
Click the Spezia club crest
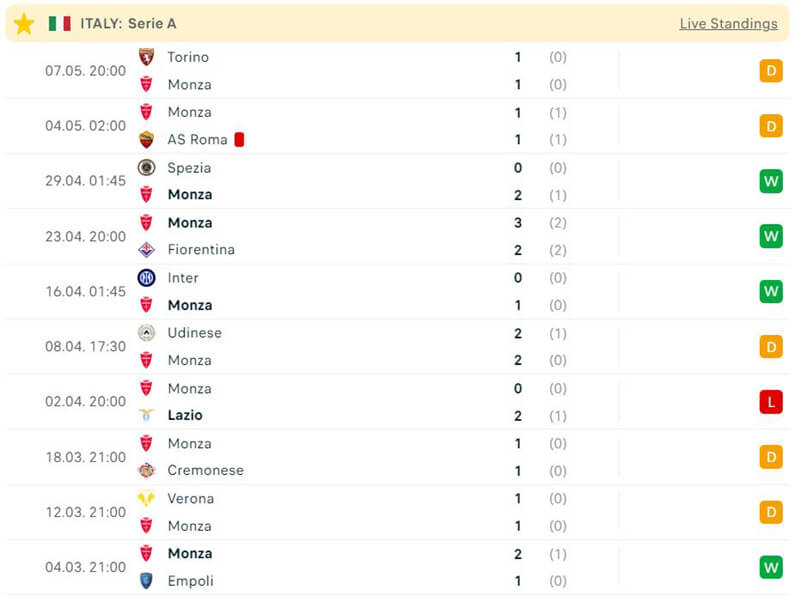pyautogui.click(x=146, y=168)
